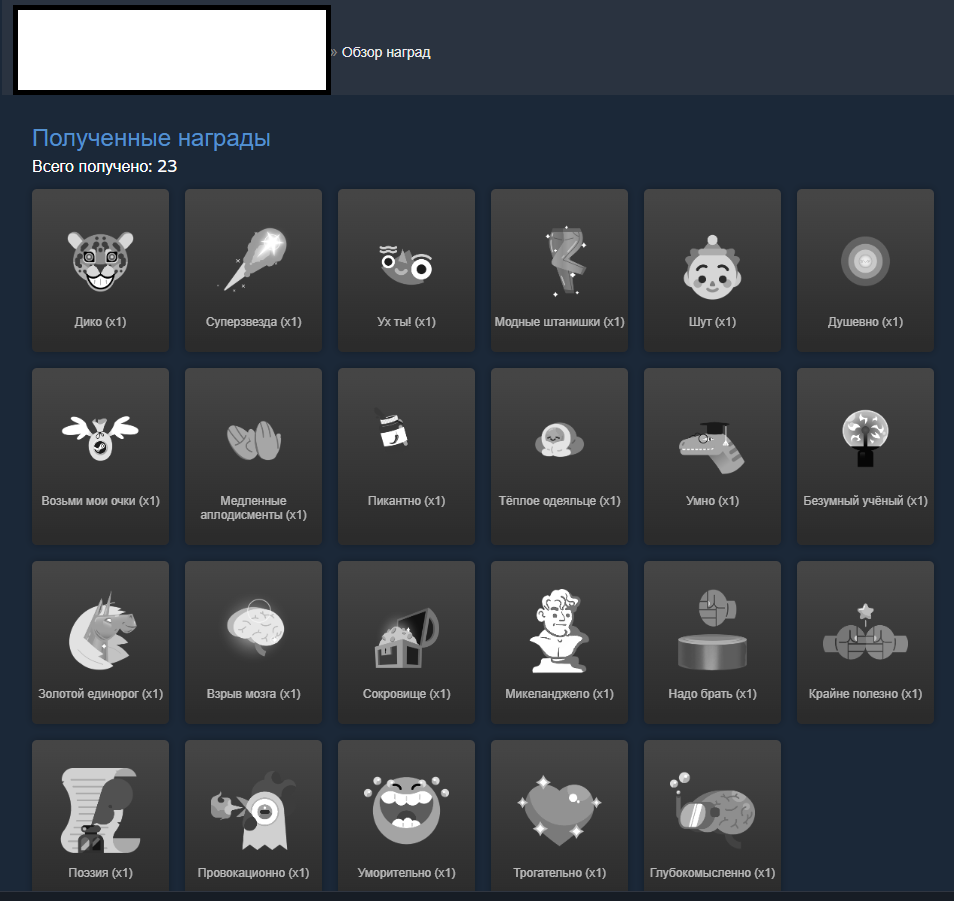This screenshot has height=901, width=954.
Task: Click the Трогательно sparkling heart icon
Action: 559,807
